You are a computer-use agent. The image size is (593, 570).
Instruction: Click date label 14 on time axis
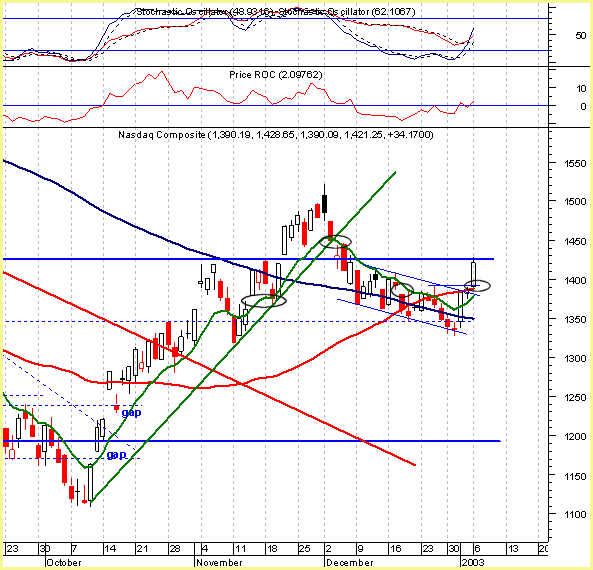pyautogui.click(x=110, y=548)
